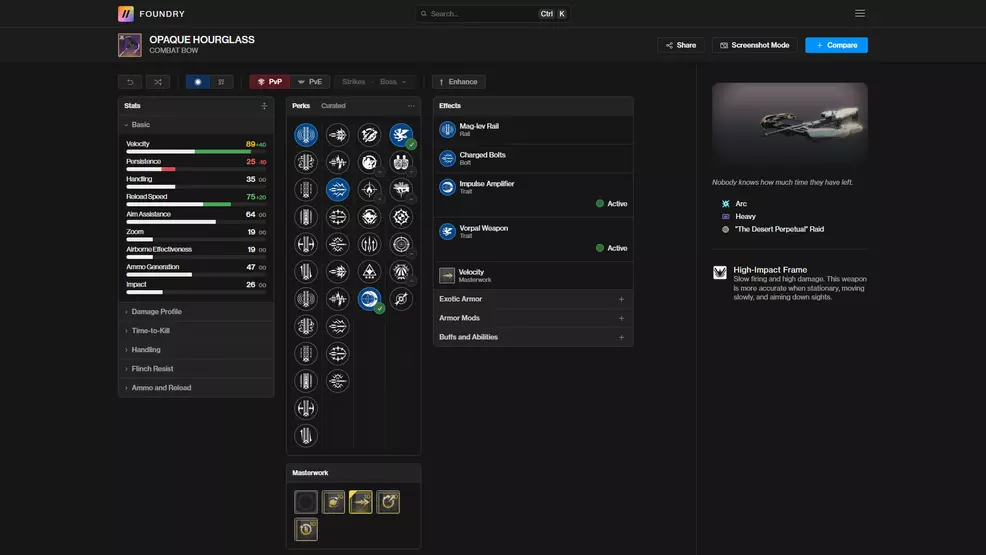This screenshot has height=555, width=986.
Task: Choose the circular arrow masterwork icon
Action: pyautogui.click(x=388, y=502)
